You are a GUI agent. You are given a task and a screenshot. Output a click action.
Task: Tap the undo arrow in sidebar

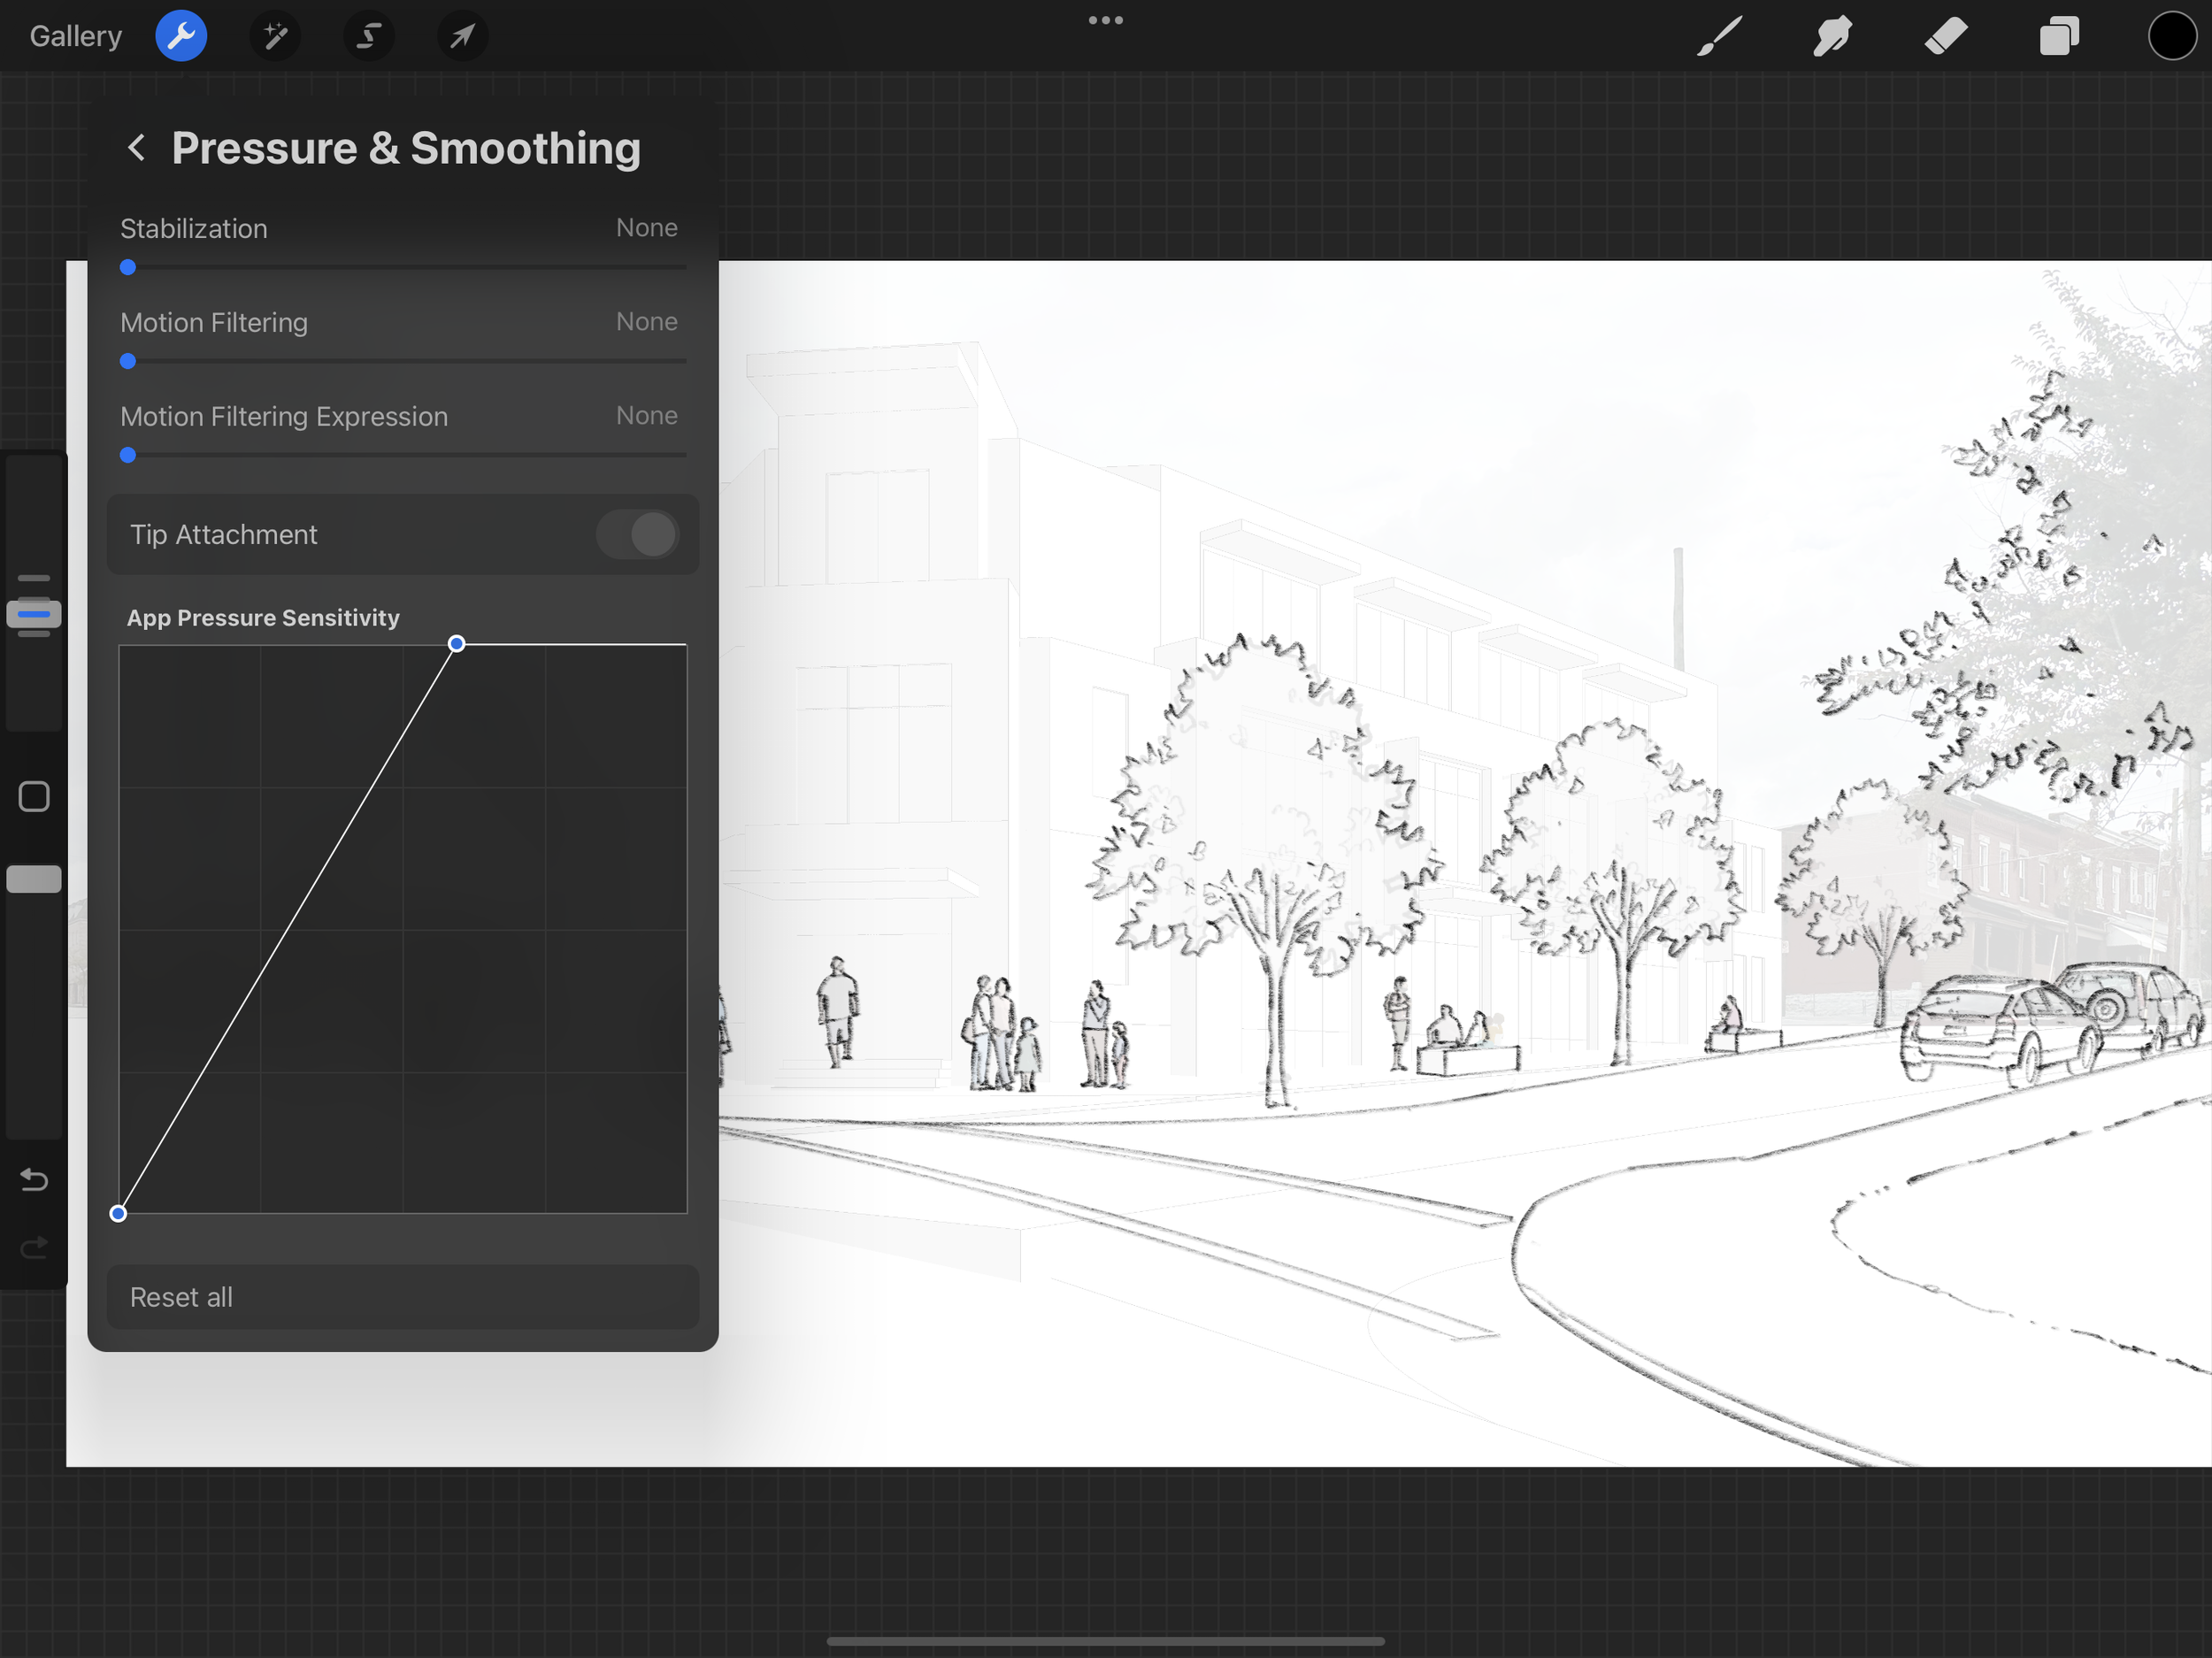point(34,1180)
